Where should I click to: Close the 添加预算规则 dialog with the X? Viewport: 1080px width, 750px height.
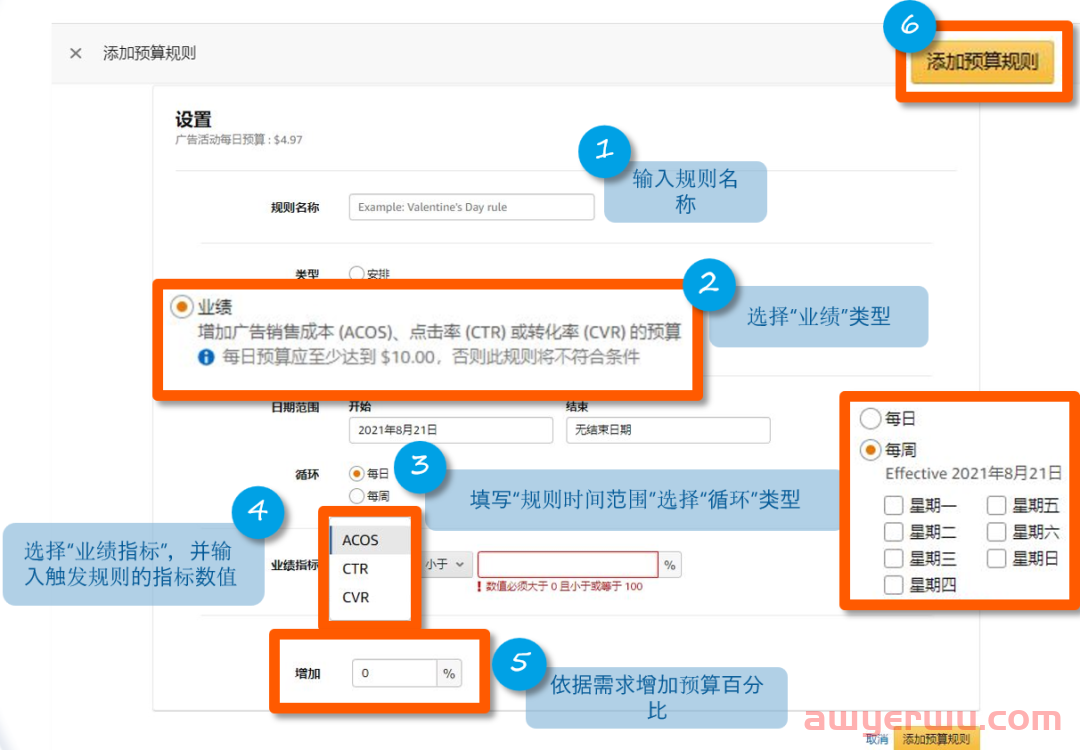tap(76, 53)
